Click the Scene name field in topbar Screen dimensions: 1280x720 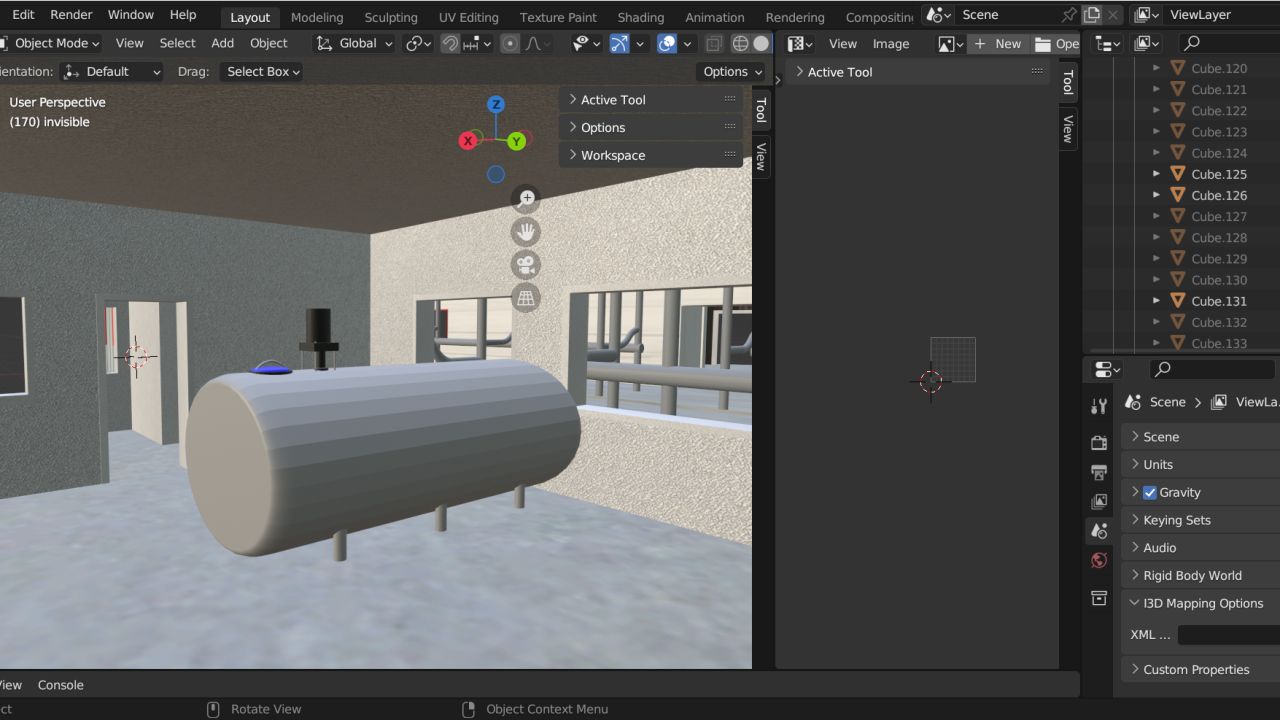point(1008,15)
